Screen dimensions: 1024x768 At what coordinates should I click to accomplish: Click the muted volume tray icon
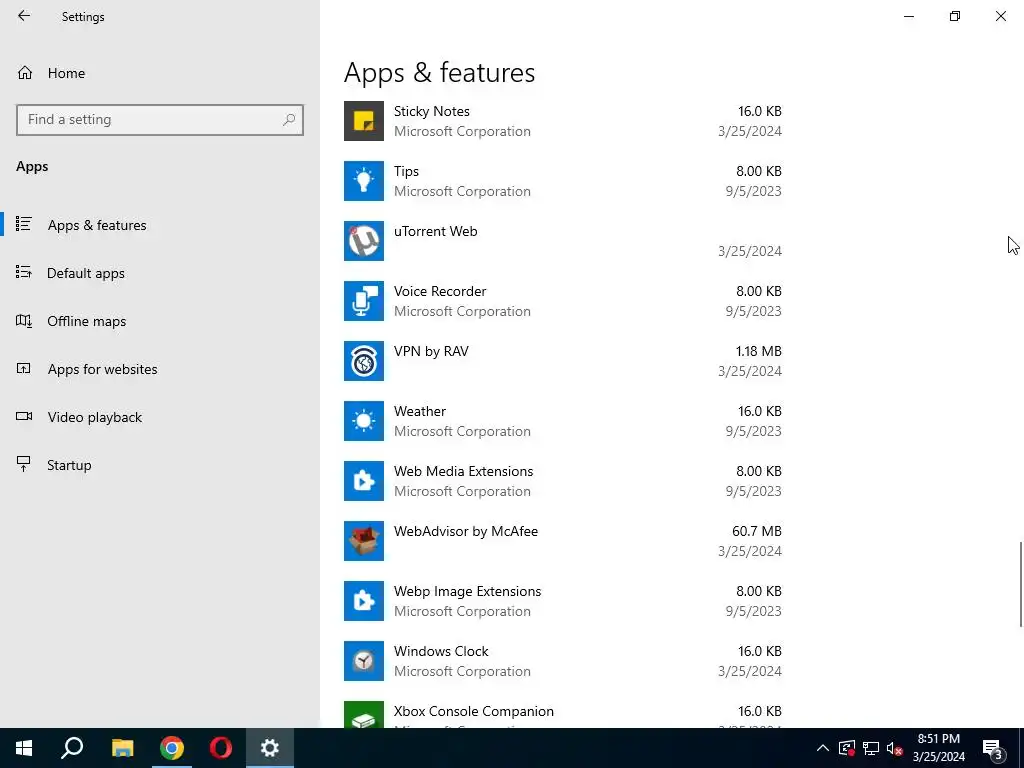[895, 748]
